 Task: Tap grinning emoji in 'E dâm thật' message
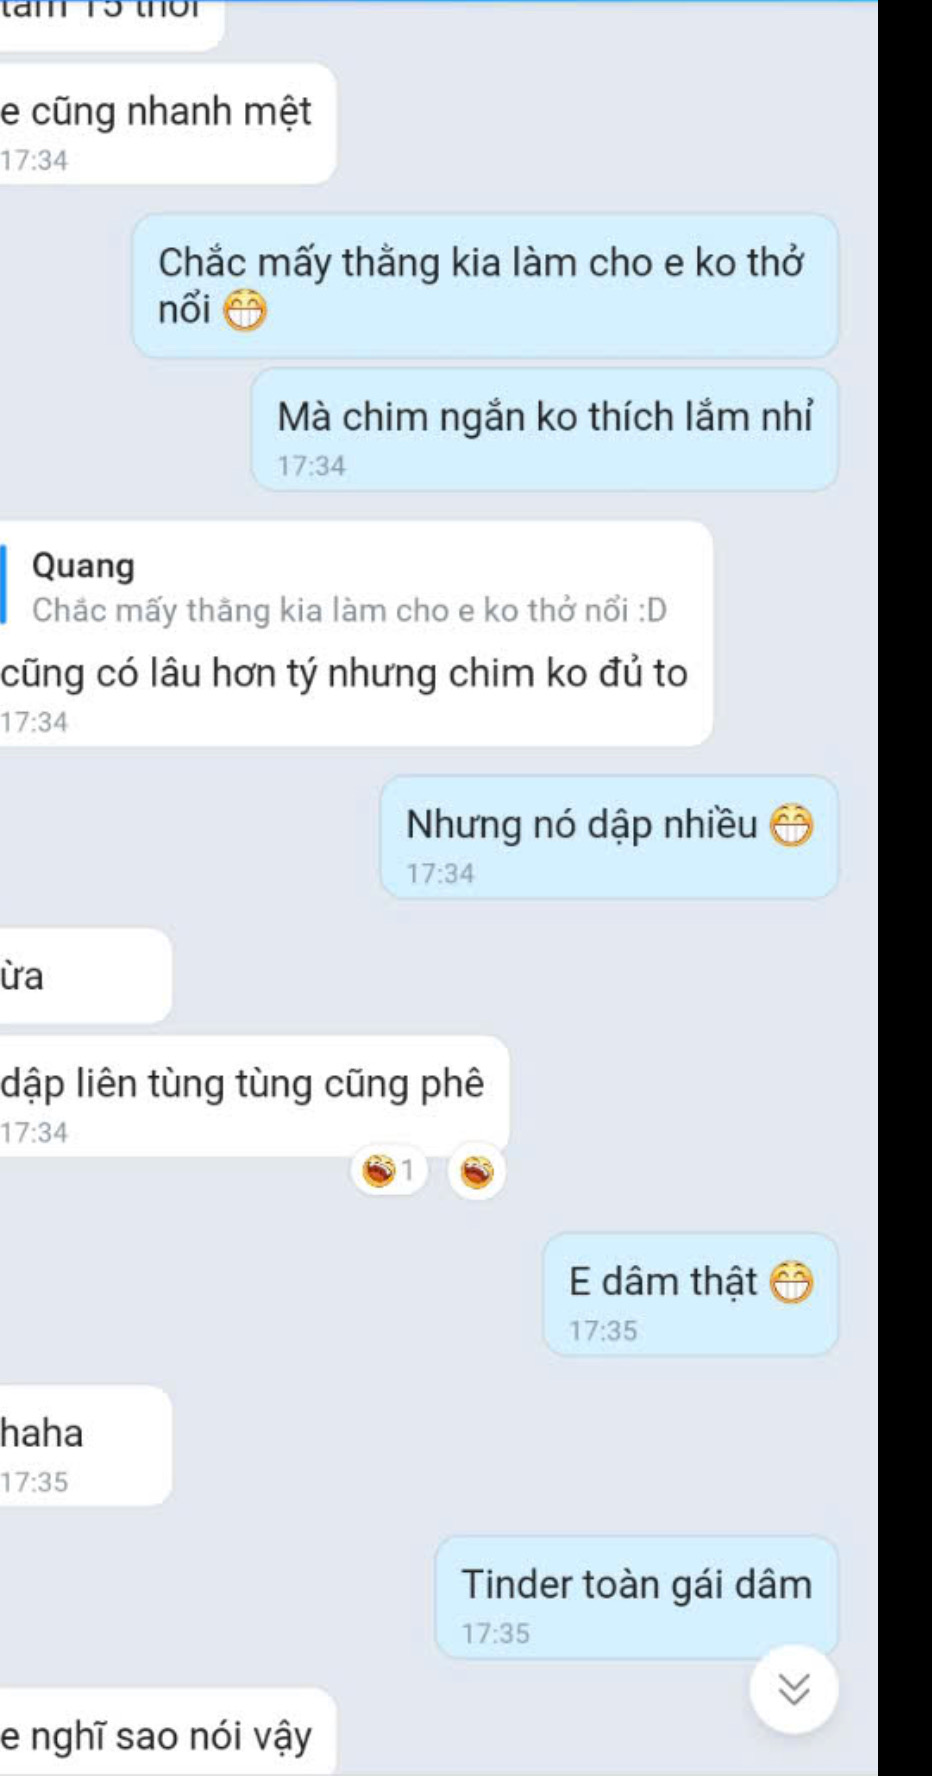[792, 1282]
